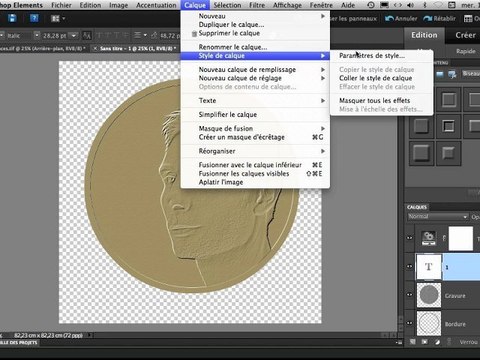Hide the Bordure layer via eye icon
This screenshot has width=480, height=360.
pyautogui.click(x=410, y=323)
